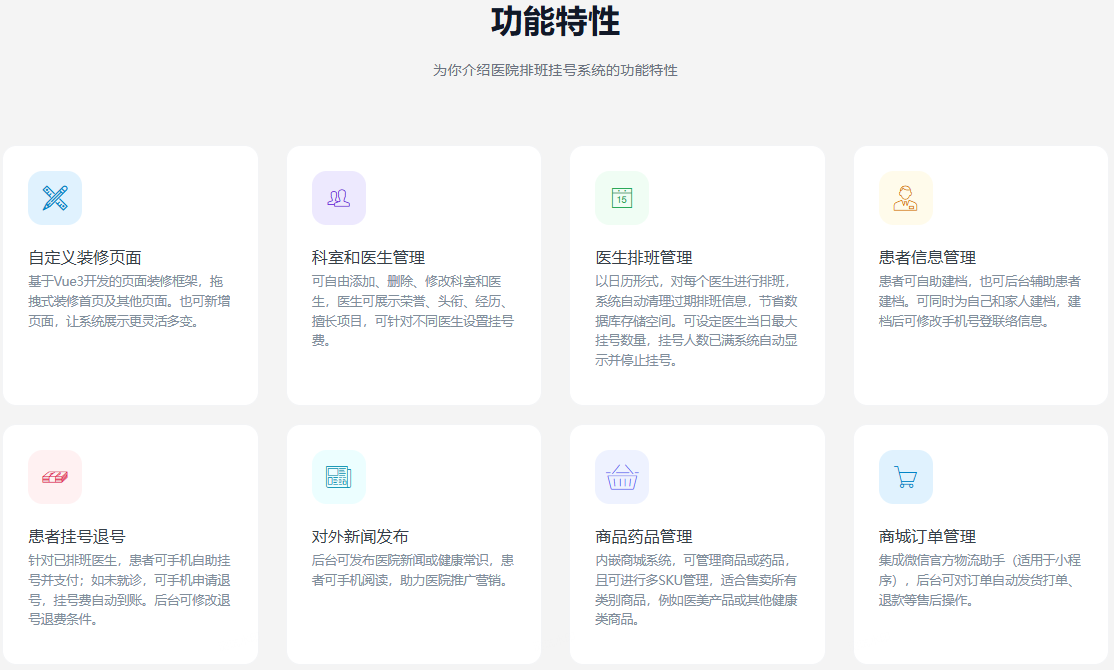Select the 患者信息管理 heading
The width and height of the screenshot is (1114, 670).
pos(927,258)
